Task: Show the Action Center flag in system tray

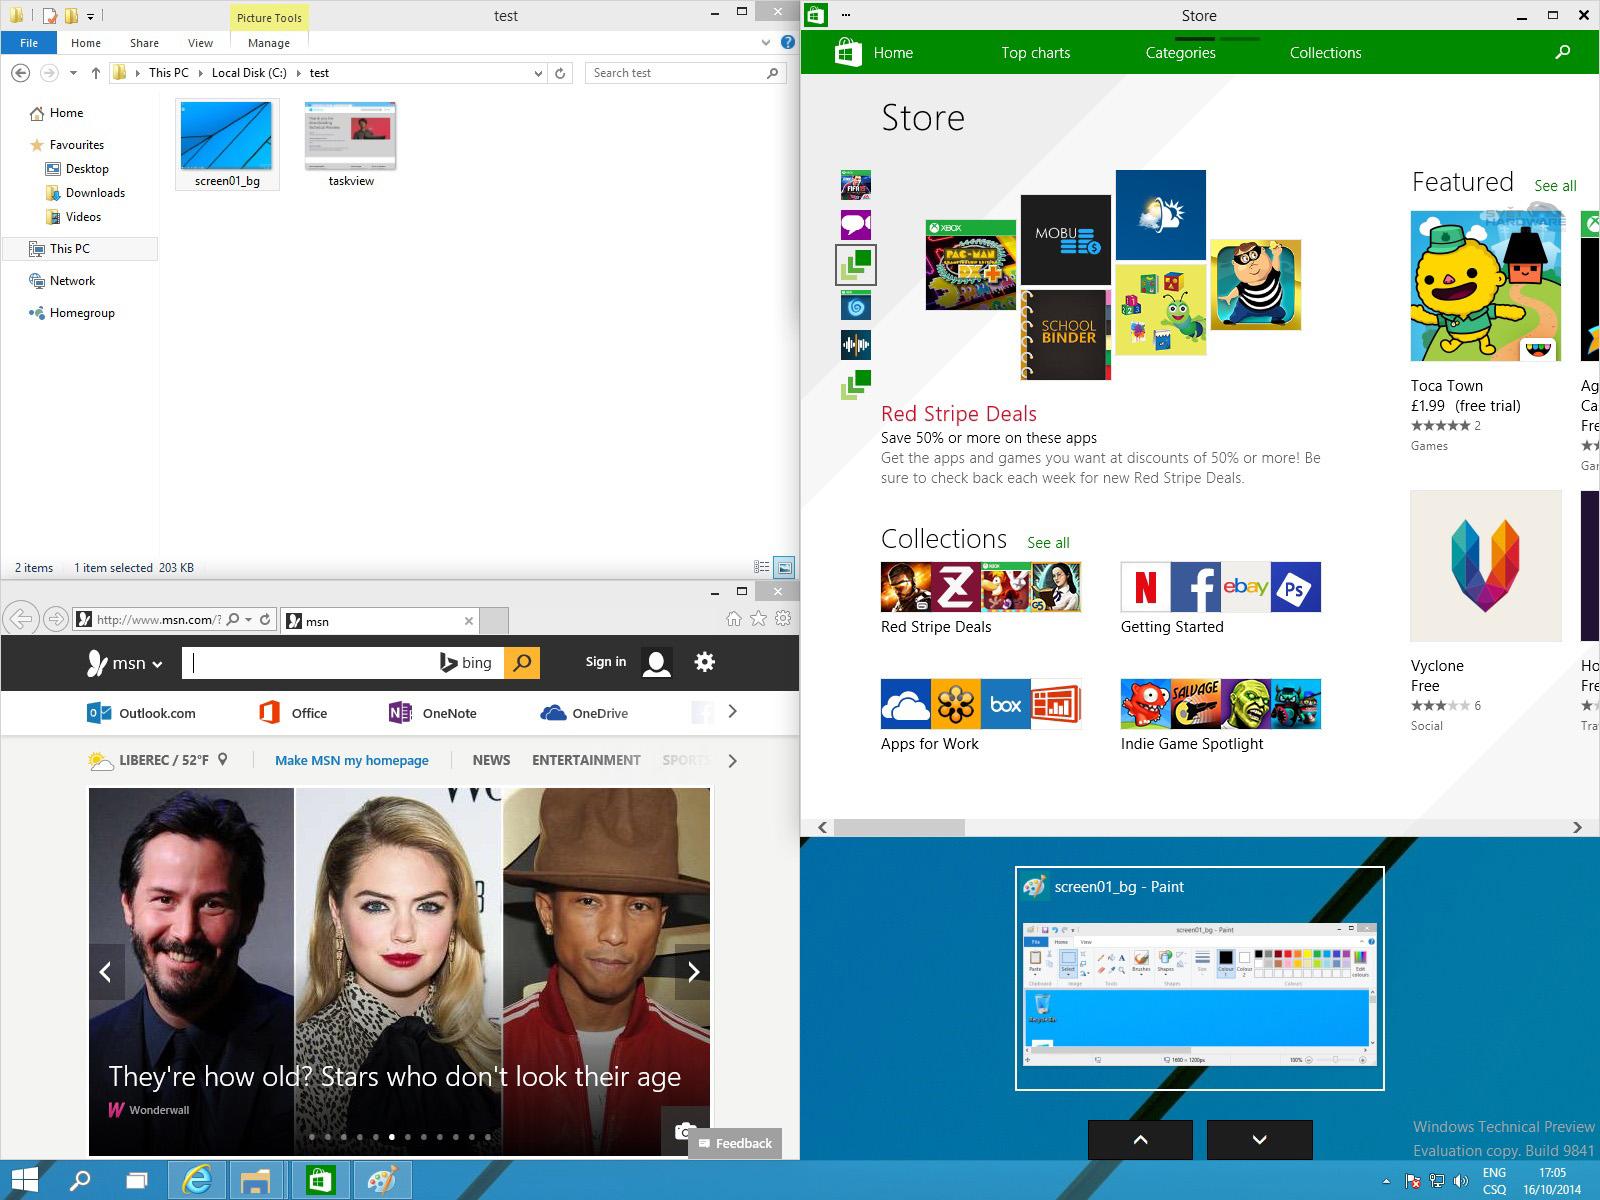Action: 1411,1180
